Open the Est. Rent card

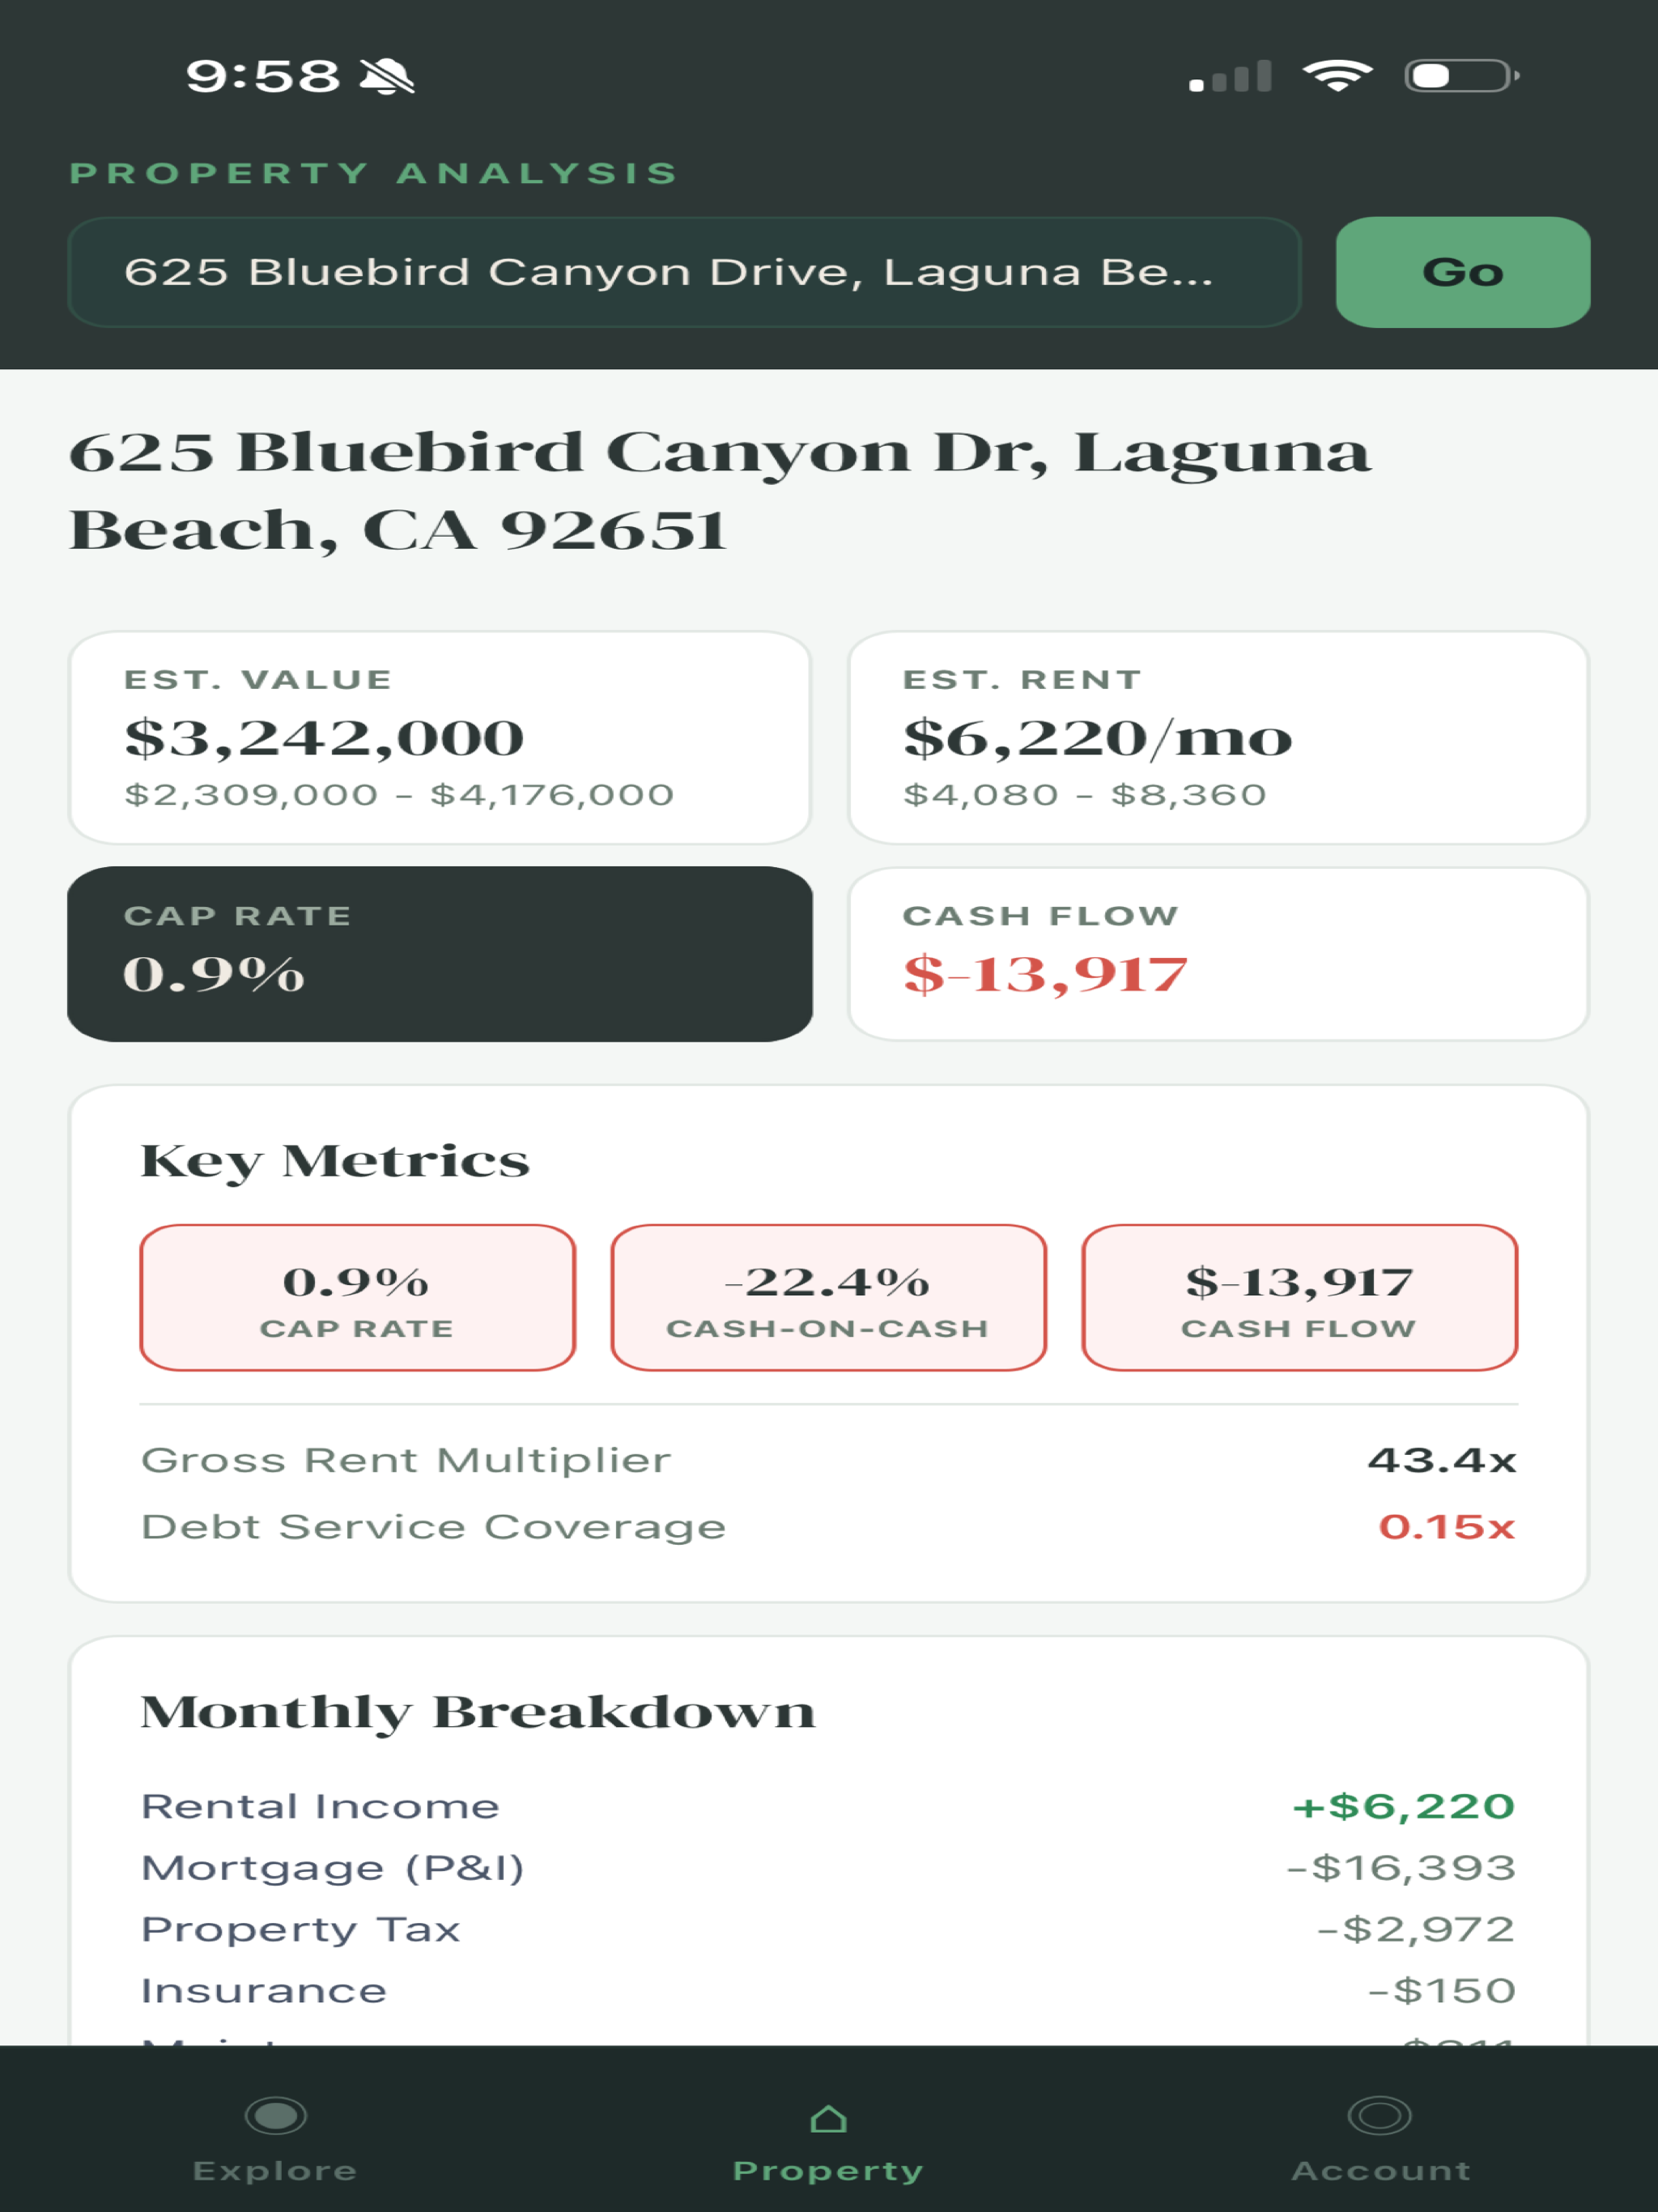tap(1218, 737)
